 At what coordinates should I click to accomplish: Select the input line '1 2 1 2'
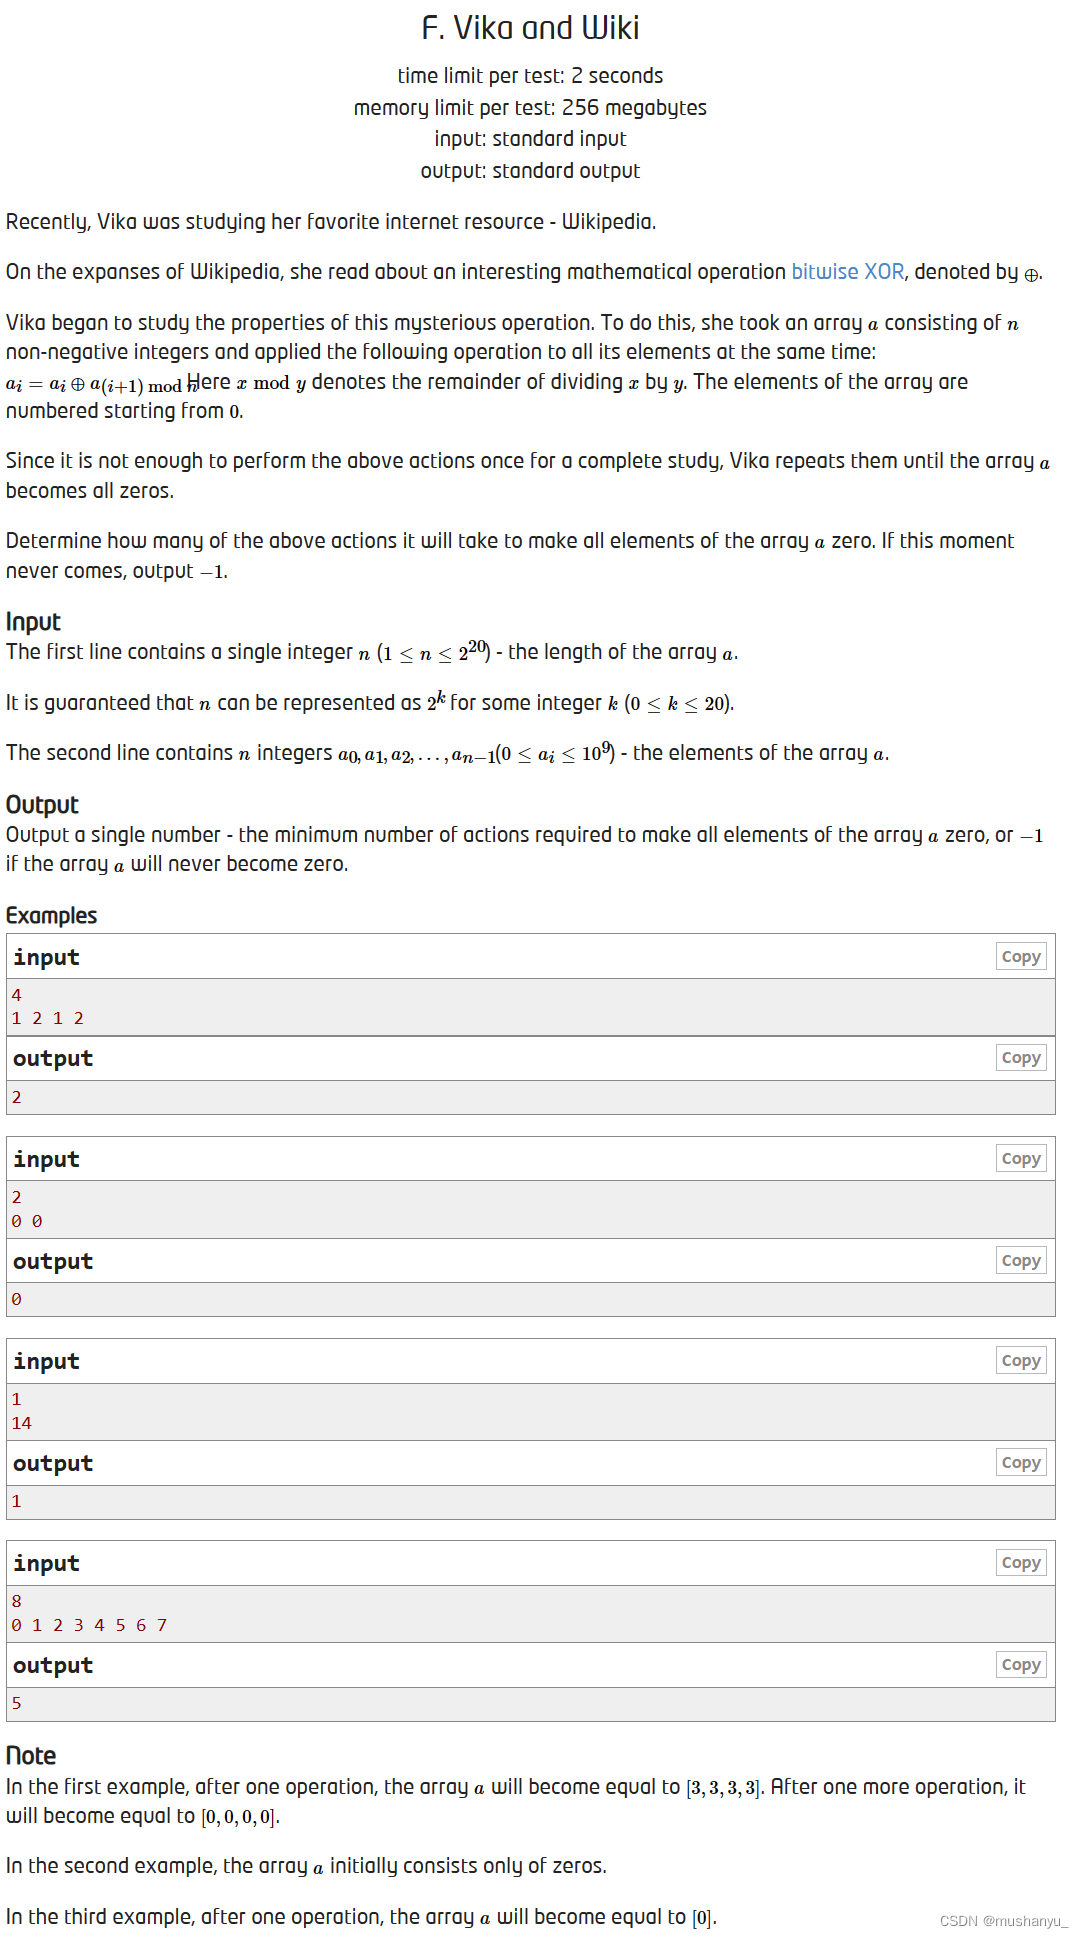[47, 1018]
